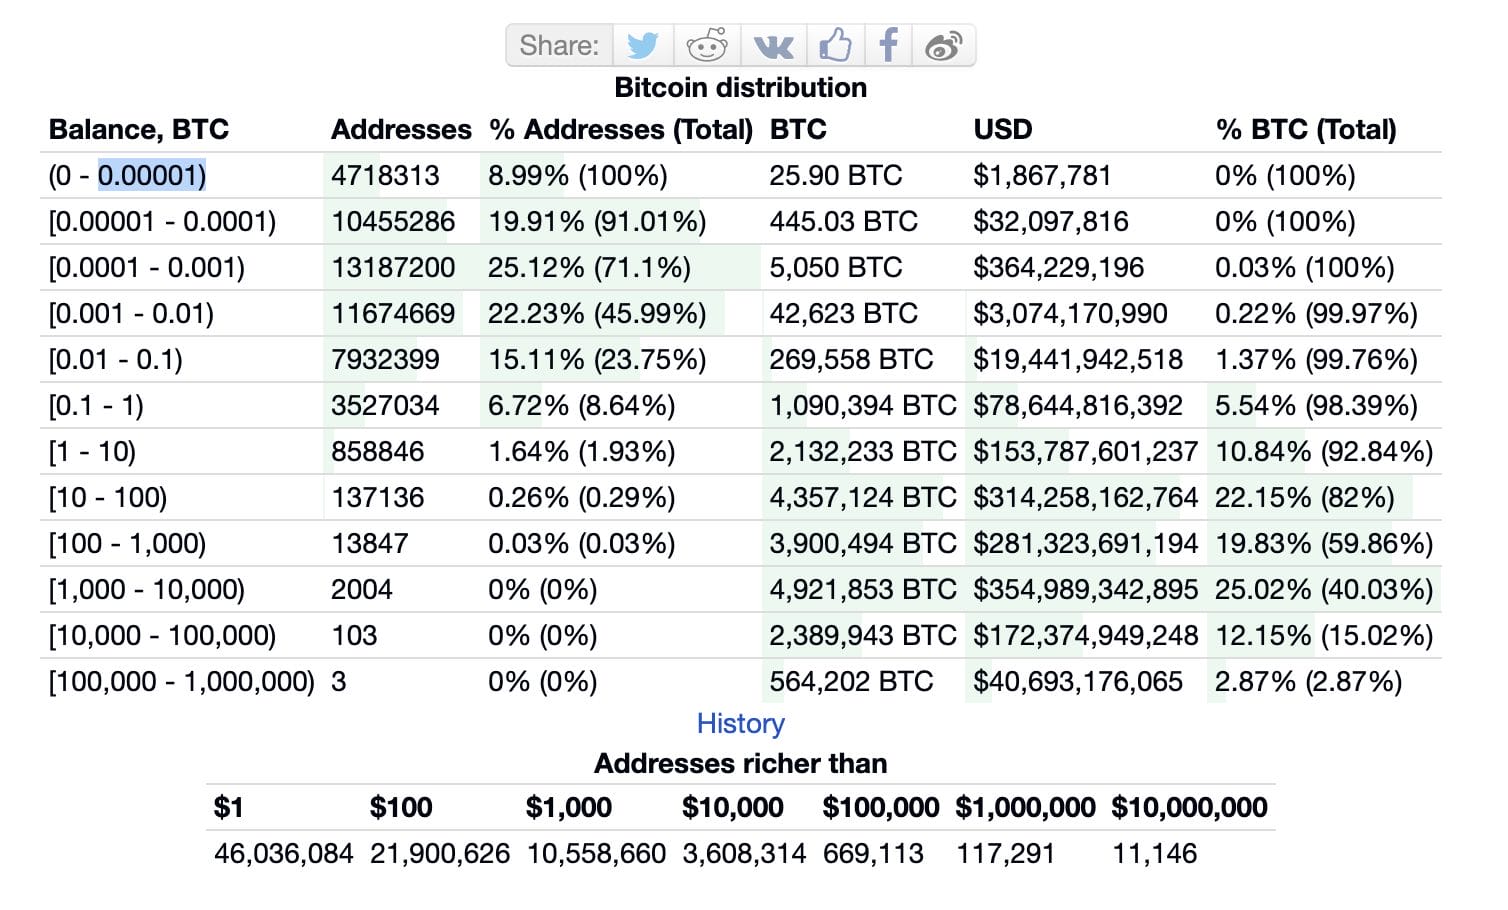Image resolution: width=1508 pixels, height=910 pixels.
Task: Open the History link
Action: (x=741, y=723)
